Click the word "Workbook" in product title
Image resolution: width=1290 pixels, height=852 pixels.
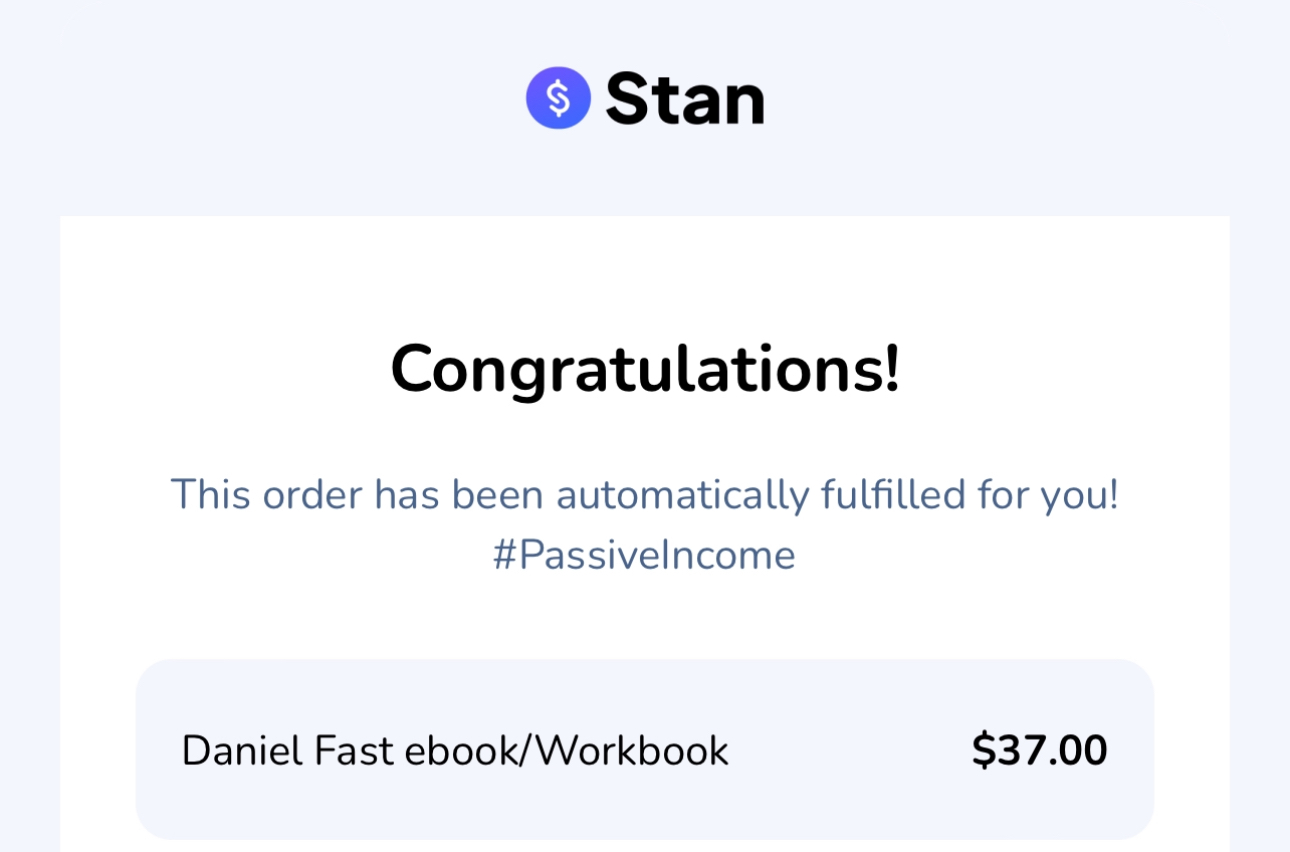pyautogui.click(x=632, y=751)
